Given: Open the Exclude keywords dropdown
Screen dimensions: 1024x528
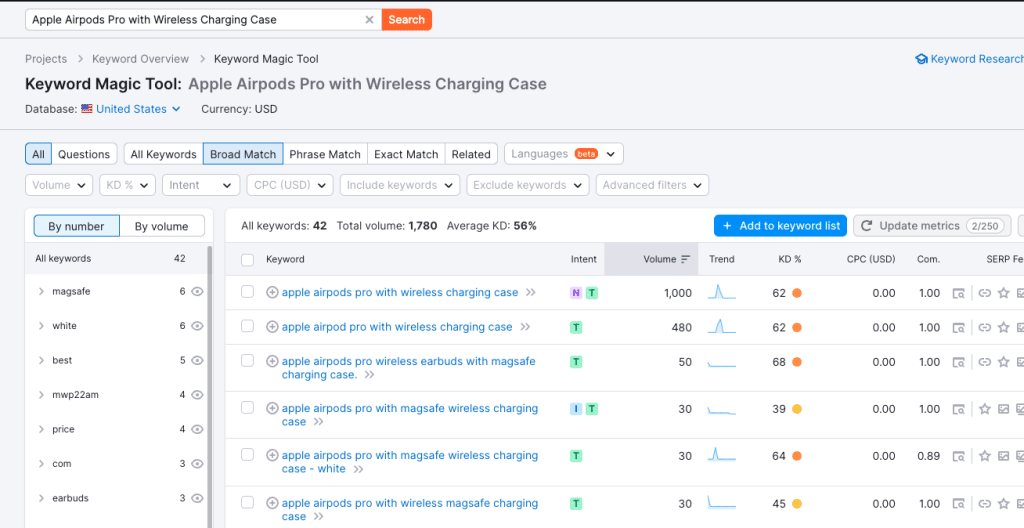Looking at the screenshot, I should [528, 186].
